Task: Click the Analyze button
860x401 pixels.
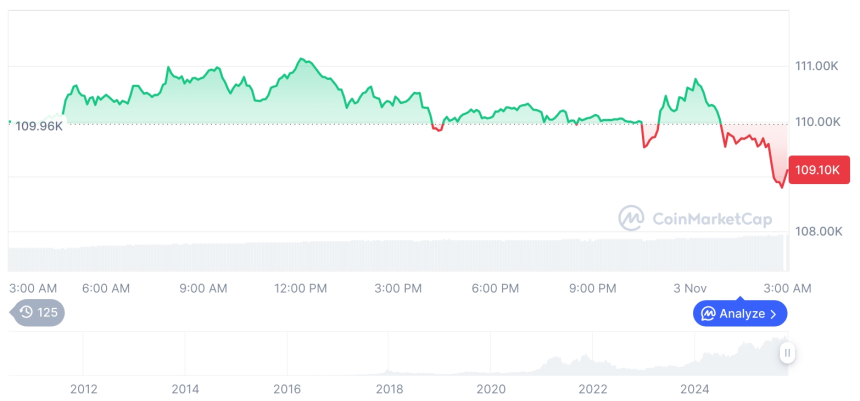Action: coord(740,313)
